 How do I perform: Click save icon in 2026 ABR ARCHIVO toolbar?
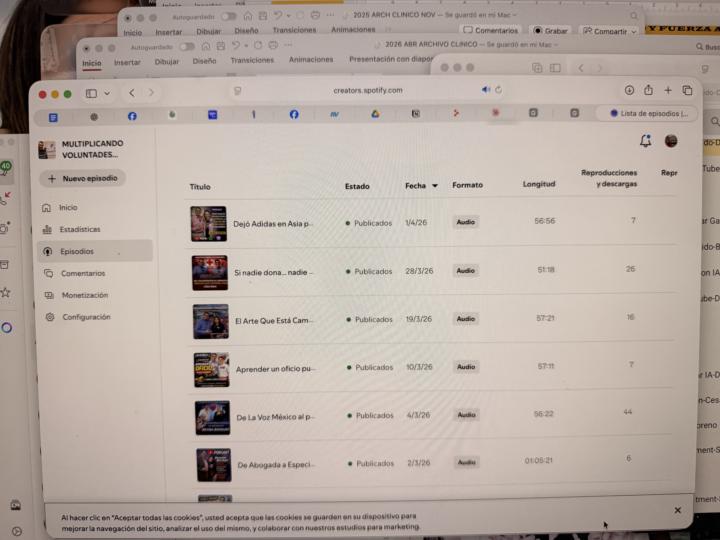pos(221,46)
